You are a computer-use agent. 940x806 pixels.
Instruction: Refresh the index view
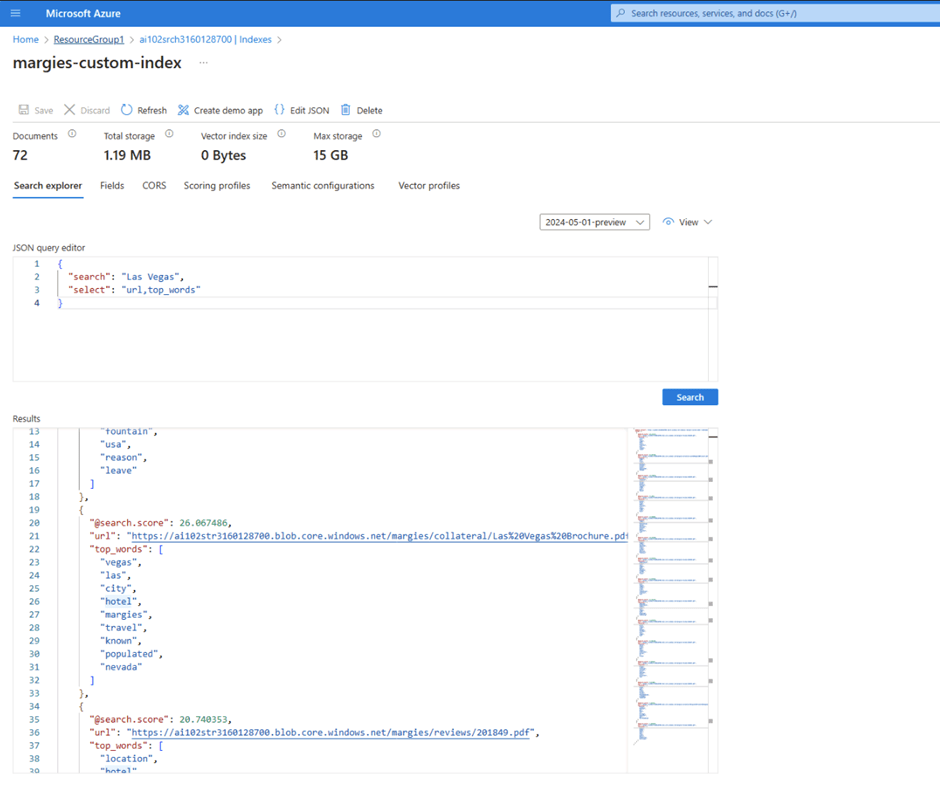pos(127,110)
